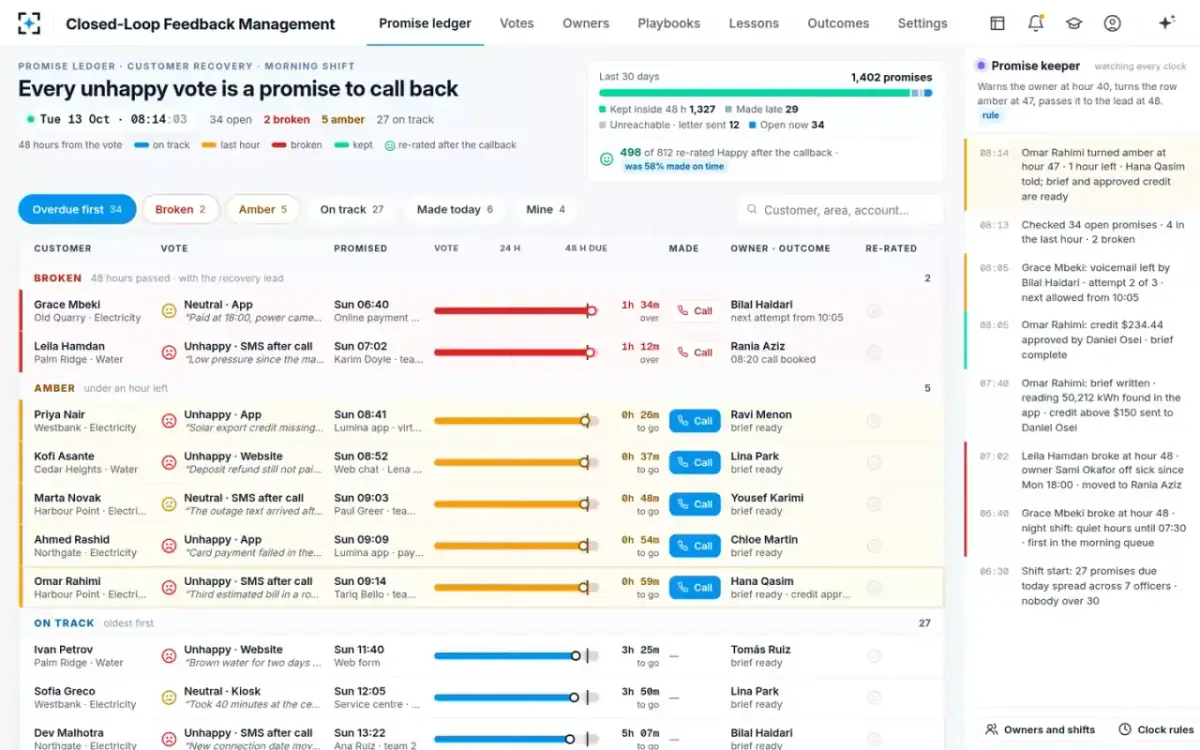
Task: Go to the Owners tab
Action: pyautogui.click(x=586, y=23)
